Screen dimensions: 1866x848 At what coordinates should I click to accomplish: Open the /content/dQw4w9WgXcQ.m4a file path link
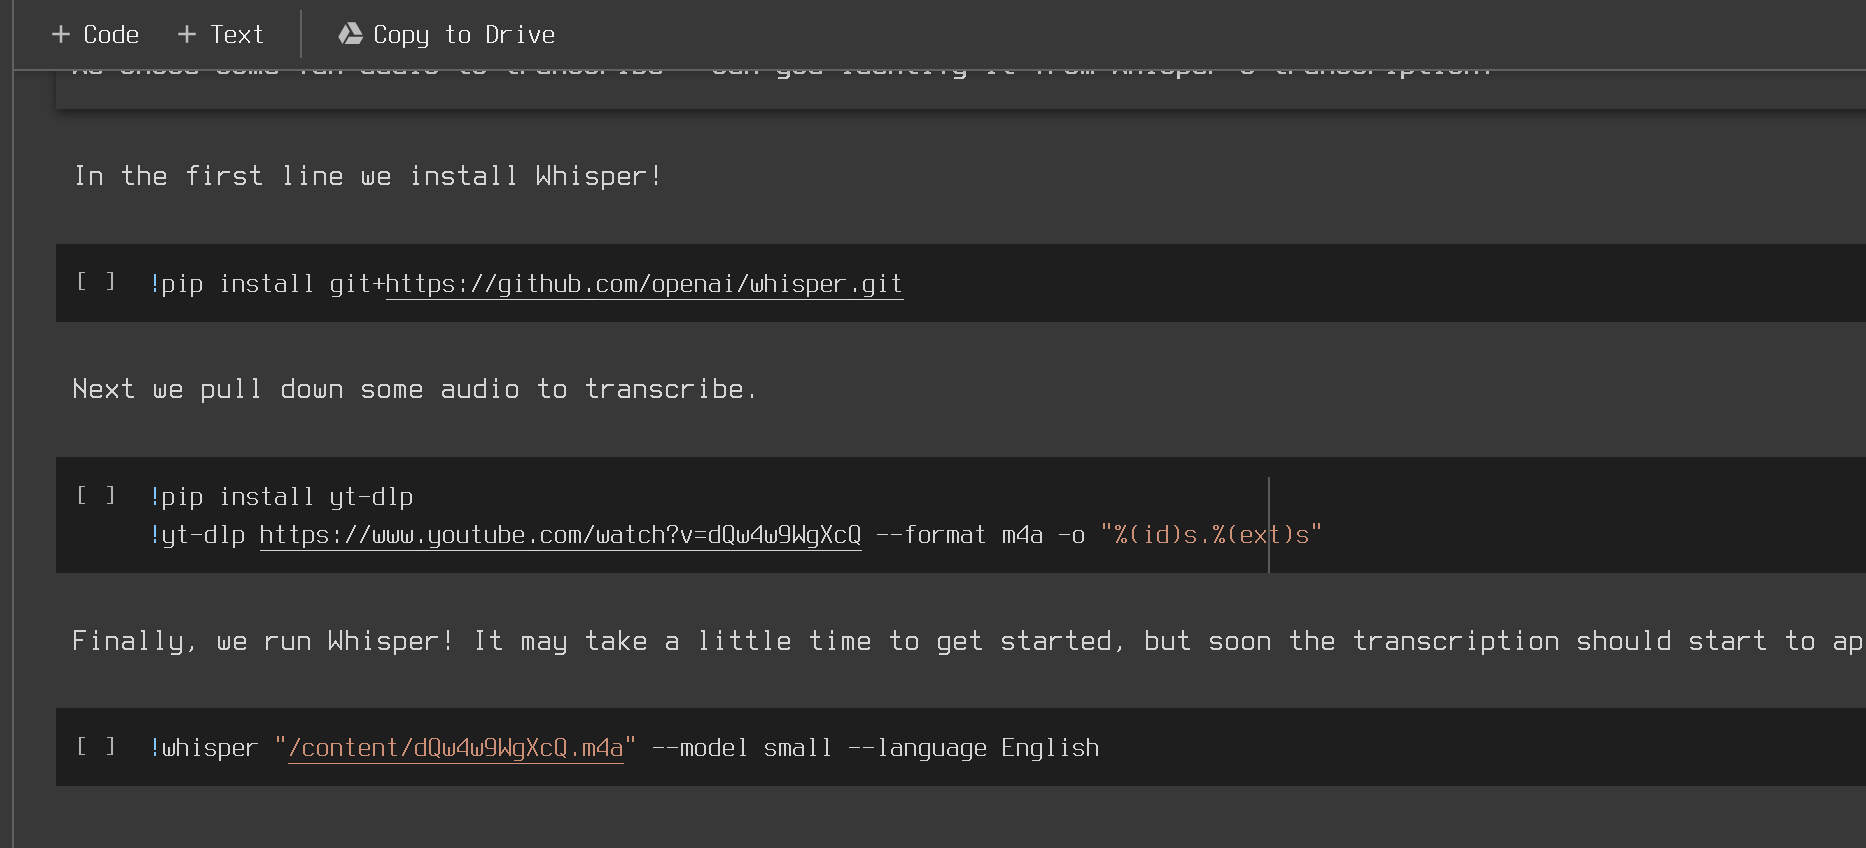click(455, 748)
